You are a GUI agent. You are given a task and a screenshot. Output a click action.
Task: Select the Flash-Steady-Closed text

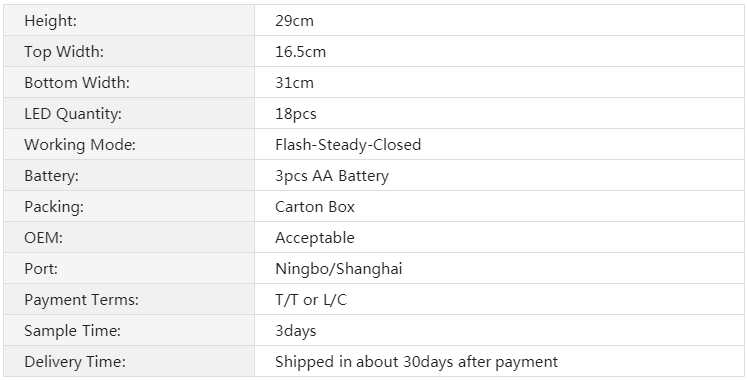(x=348, y=144)
